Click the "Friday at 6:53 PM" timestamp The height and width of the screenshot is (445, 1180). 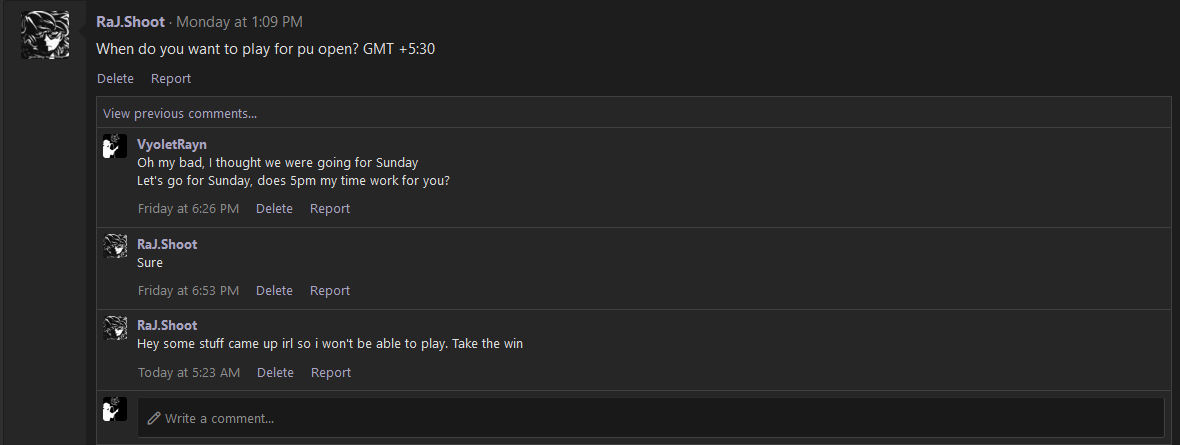pos(188,290)
